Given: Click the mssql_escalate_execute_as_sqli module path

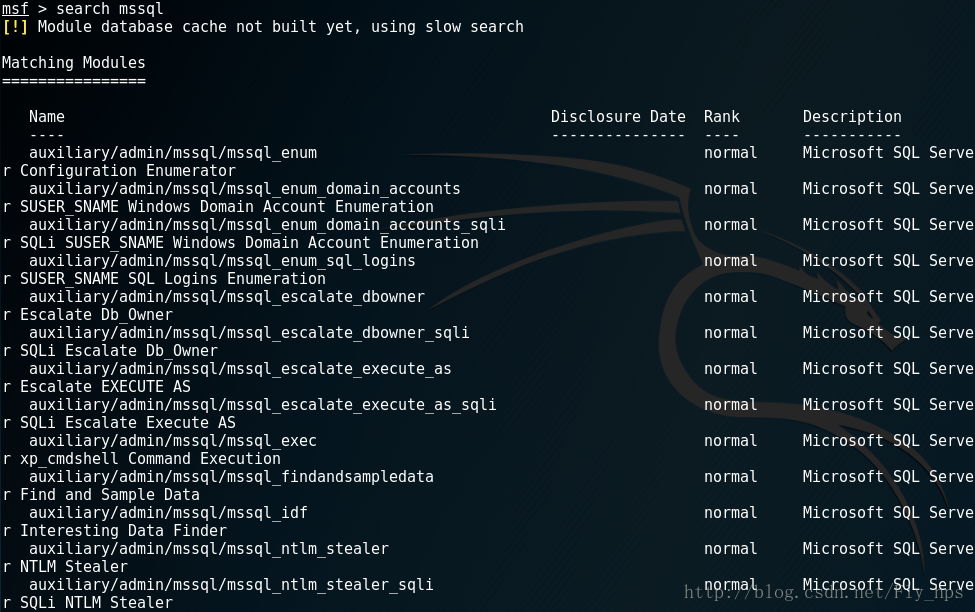Looking at the screenshot, I should 262,406.
